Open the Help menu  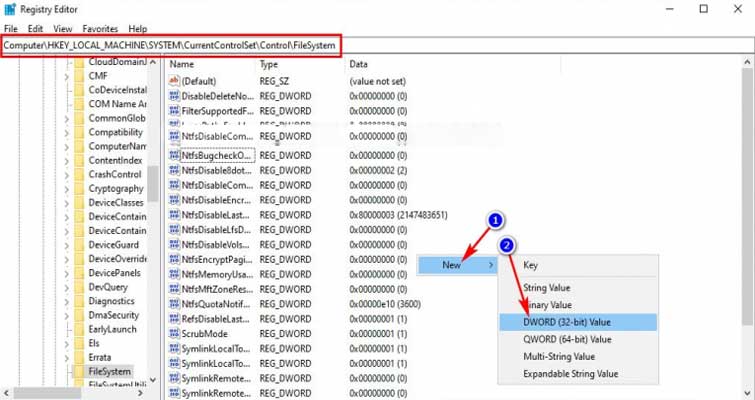[x=138, y=29]
